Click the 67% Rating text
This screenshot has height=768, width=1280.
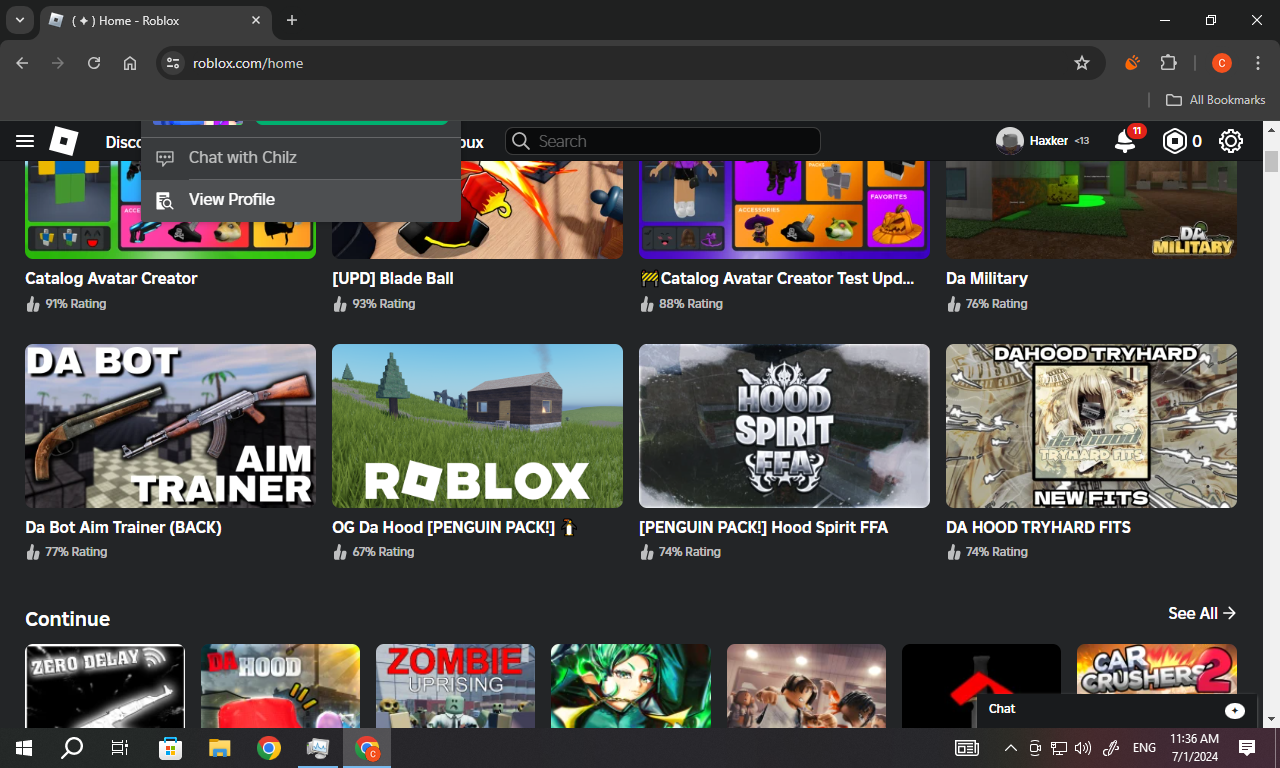pos(383,552)
